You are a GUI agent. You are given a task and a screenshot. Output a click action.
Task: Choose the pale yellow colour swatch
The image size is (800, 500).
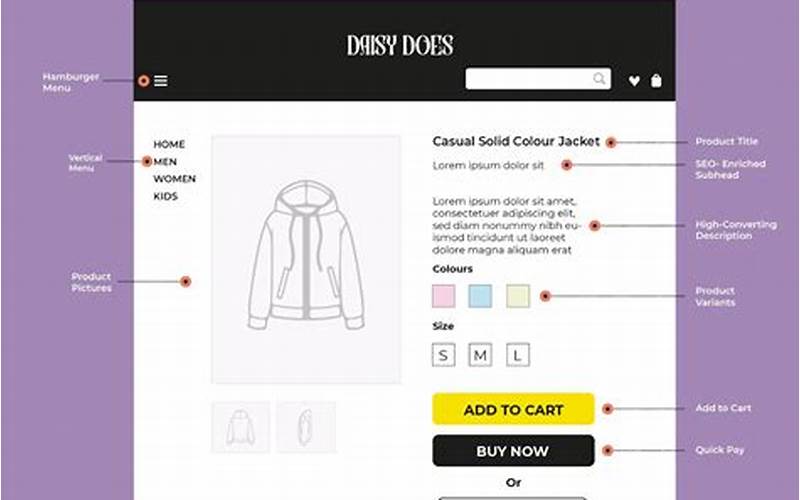[x=518, y=296]
